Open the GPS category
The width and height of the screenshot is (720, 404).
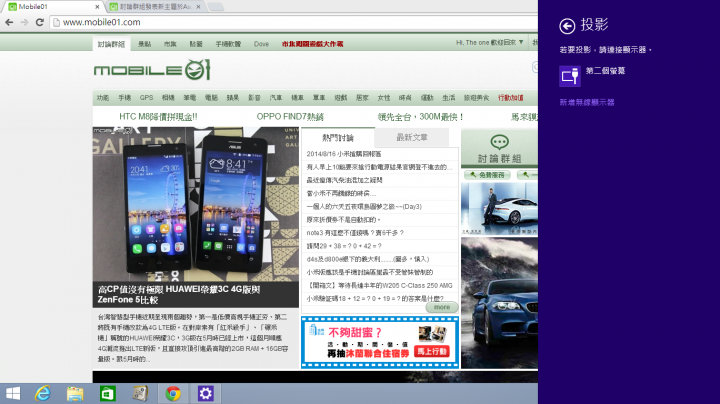pyautogui.click(x=146, y=98)
